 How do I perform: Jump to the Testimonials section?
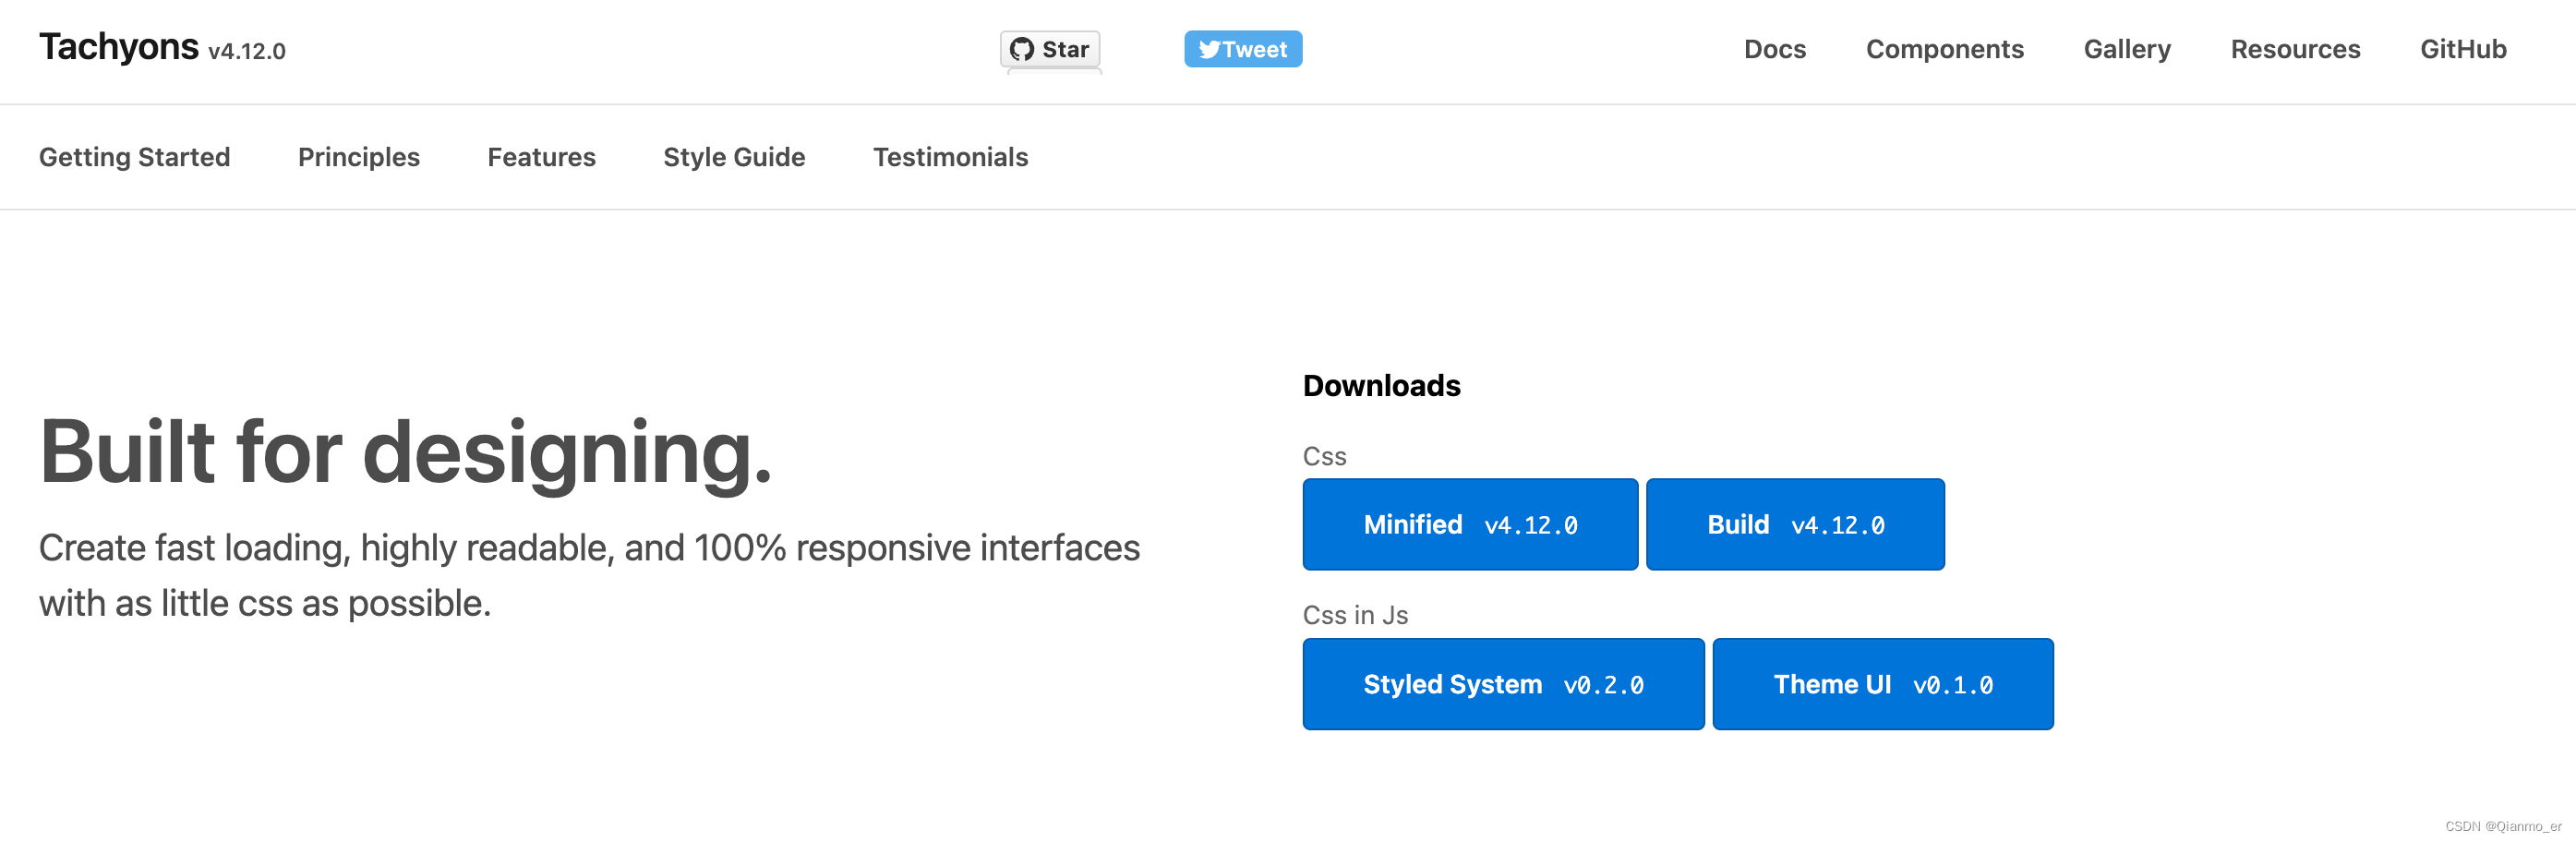[950, 157]
